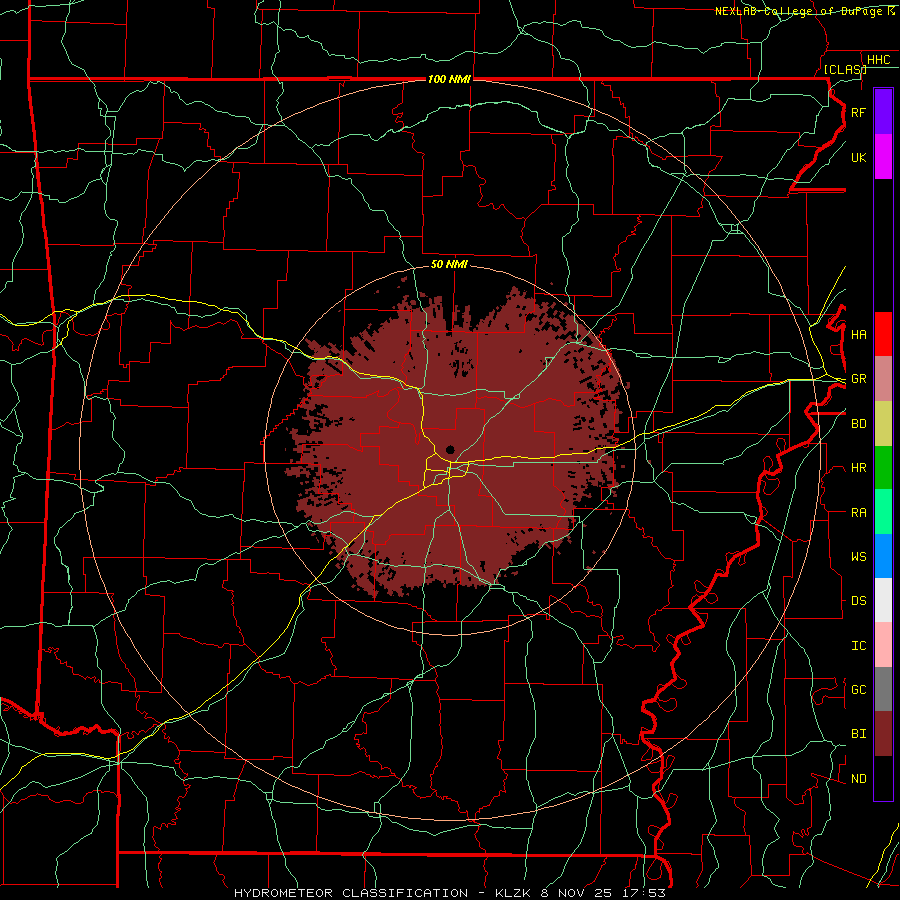Click the 50 NMI range ring label
This screenshot has height=900, width=900.
pyautogui.click(x=449, y=264)
